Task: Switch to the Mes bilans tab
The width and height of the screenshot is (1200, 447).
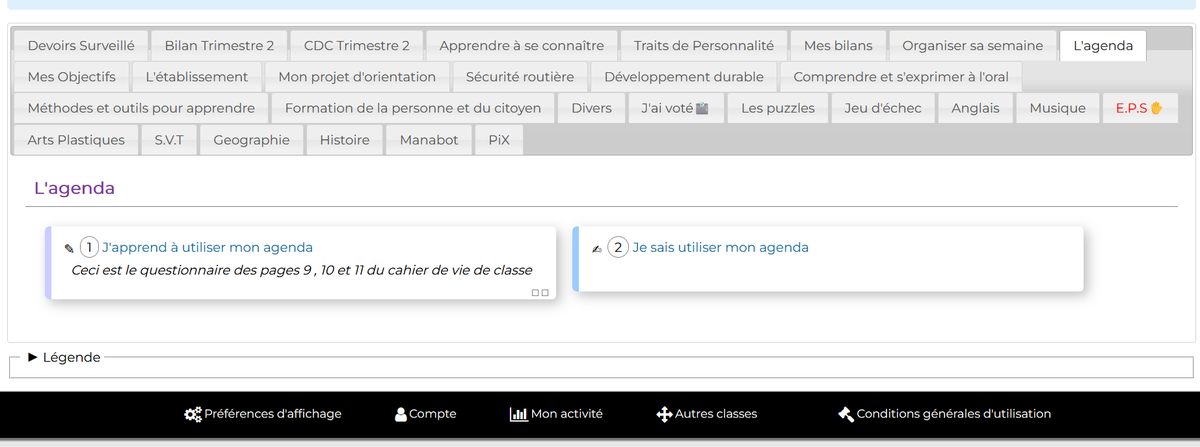Action: tap(838, 45)
